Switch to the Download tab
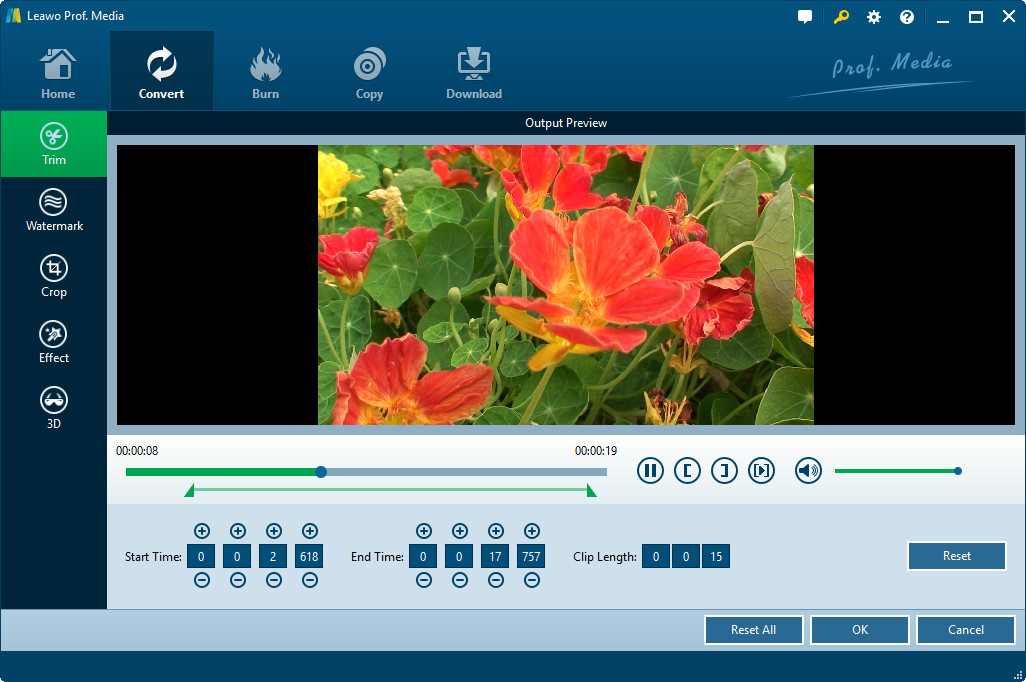1026x682 pixels. click(473, 70)
